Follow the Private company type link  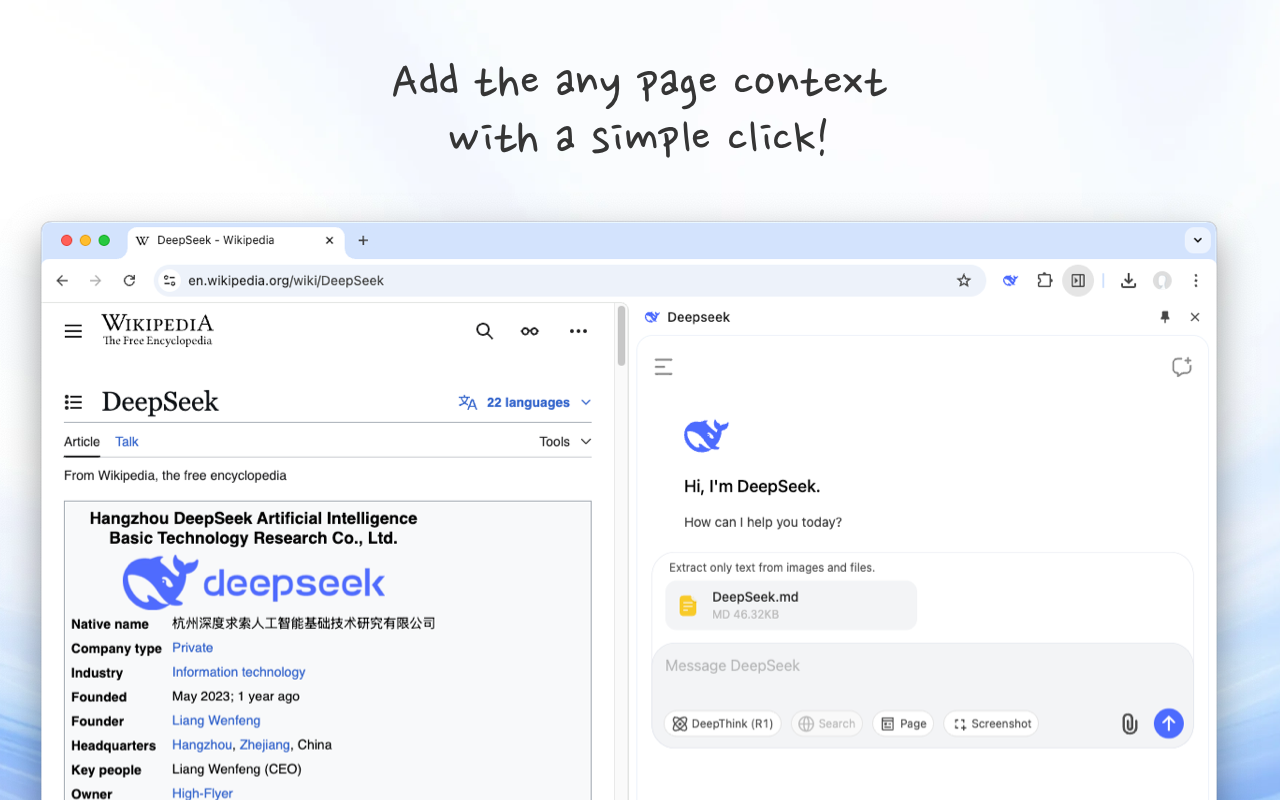(192, 648)
